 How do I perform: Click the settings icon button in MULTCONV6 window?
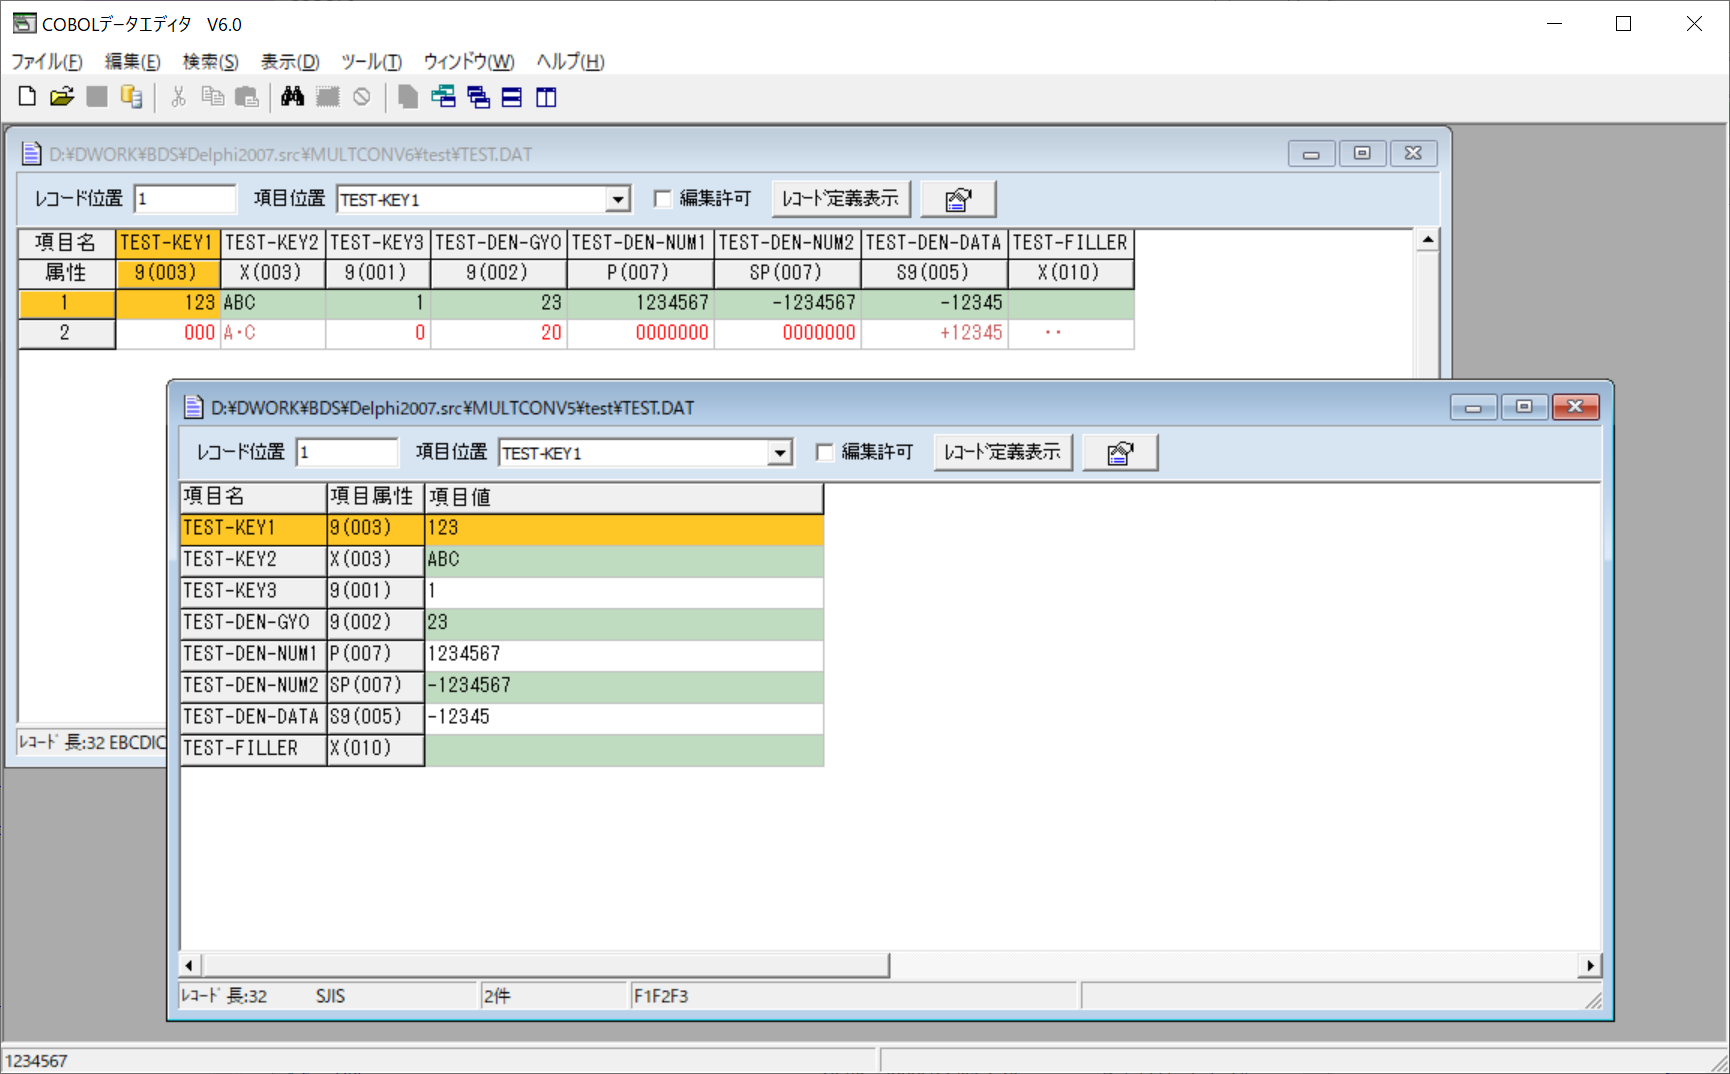(958, 199)
